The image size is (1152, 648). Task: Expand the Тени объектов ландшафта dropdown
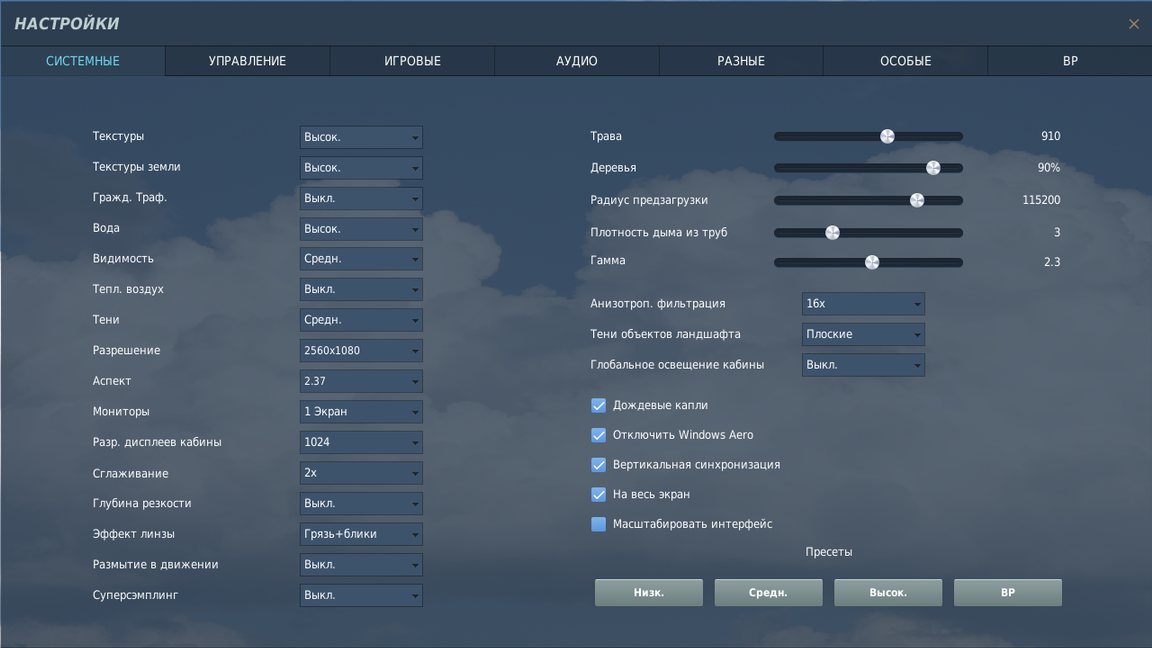tap(863, 334)
